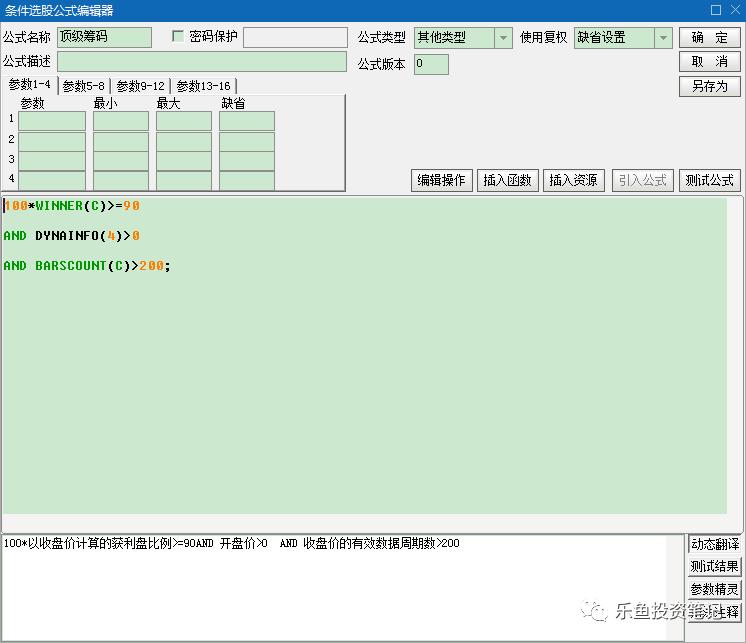Click the WINNER(C) formula line
Image resolution: width=746 pixels, height=643 pixels.
click(72, 206)
